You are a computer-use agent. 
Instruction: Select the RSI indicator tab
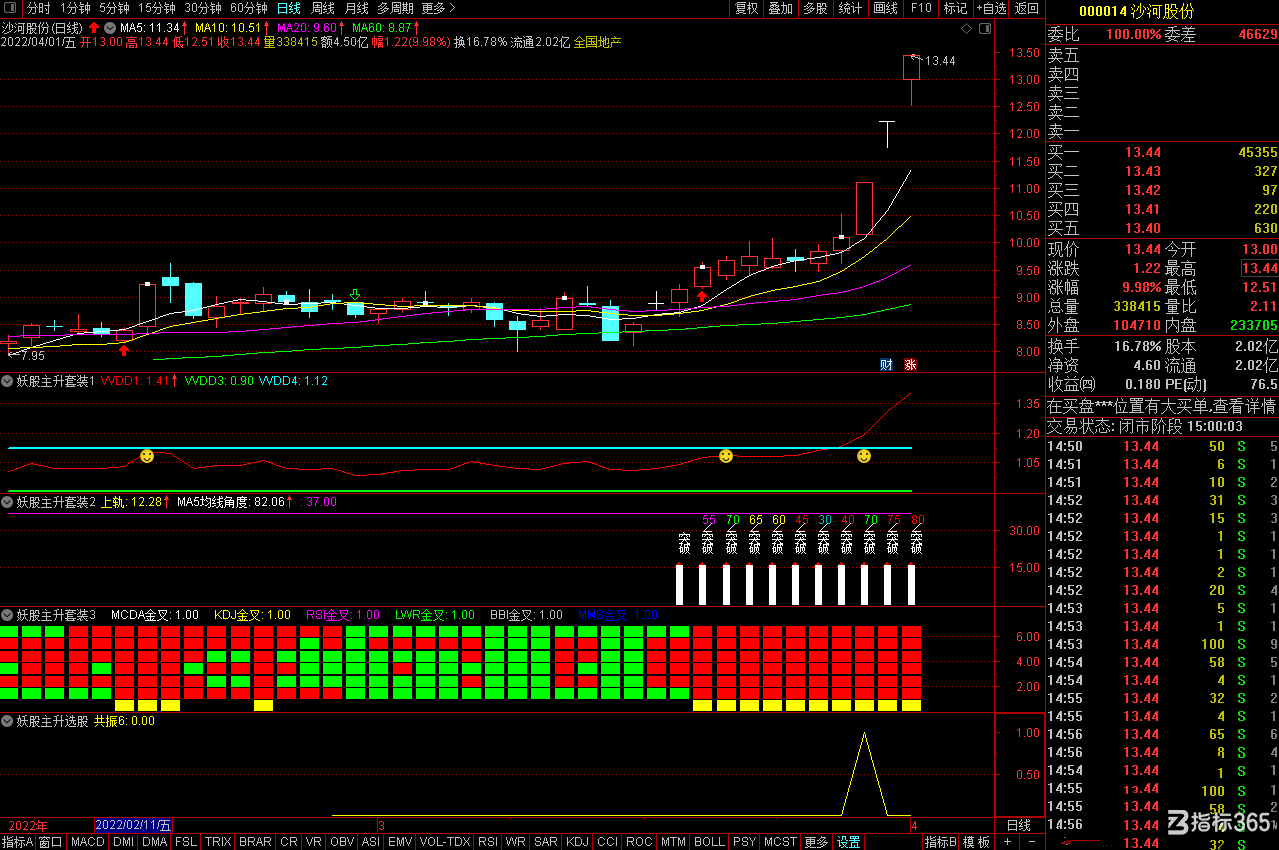pyautogui.click(x=488, y=842)
